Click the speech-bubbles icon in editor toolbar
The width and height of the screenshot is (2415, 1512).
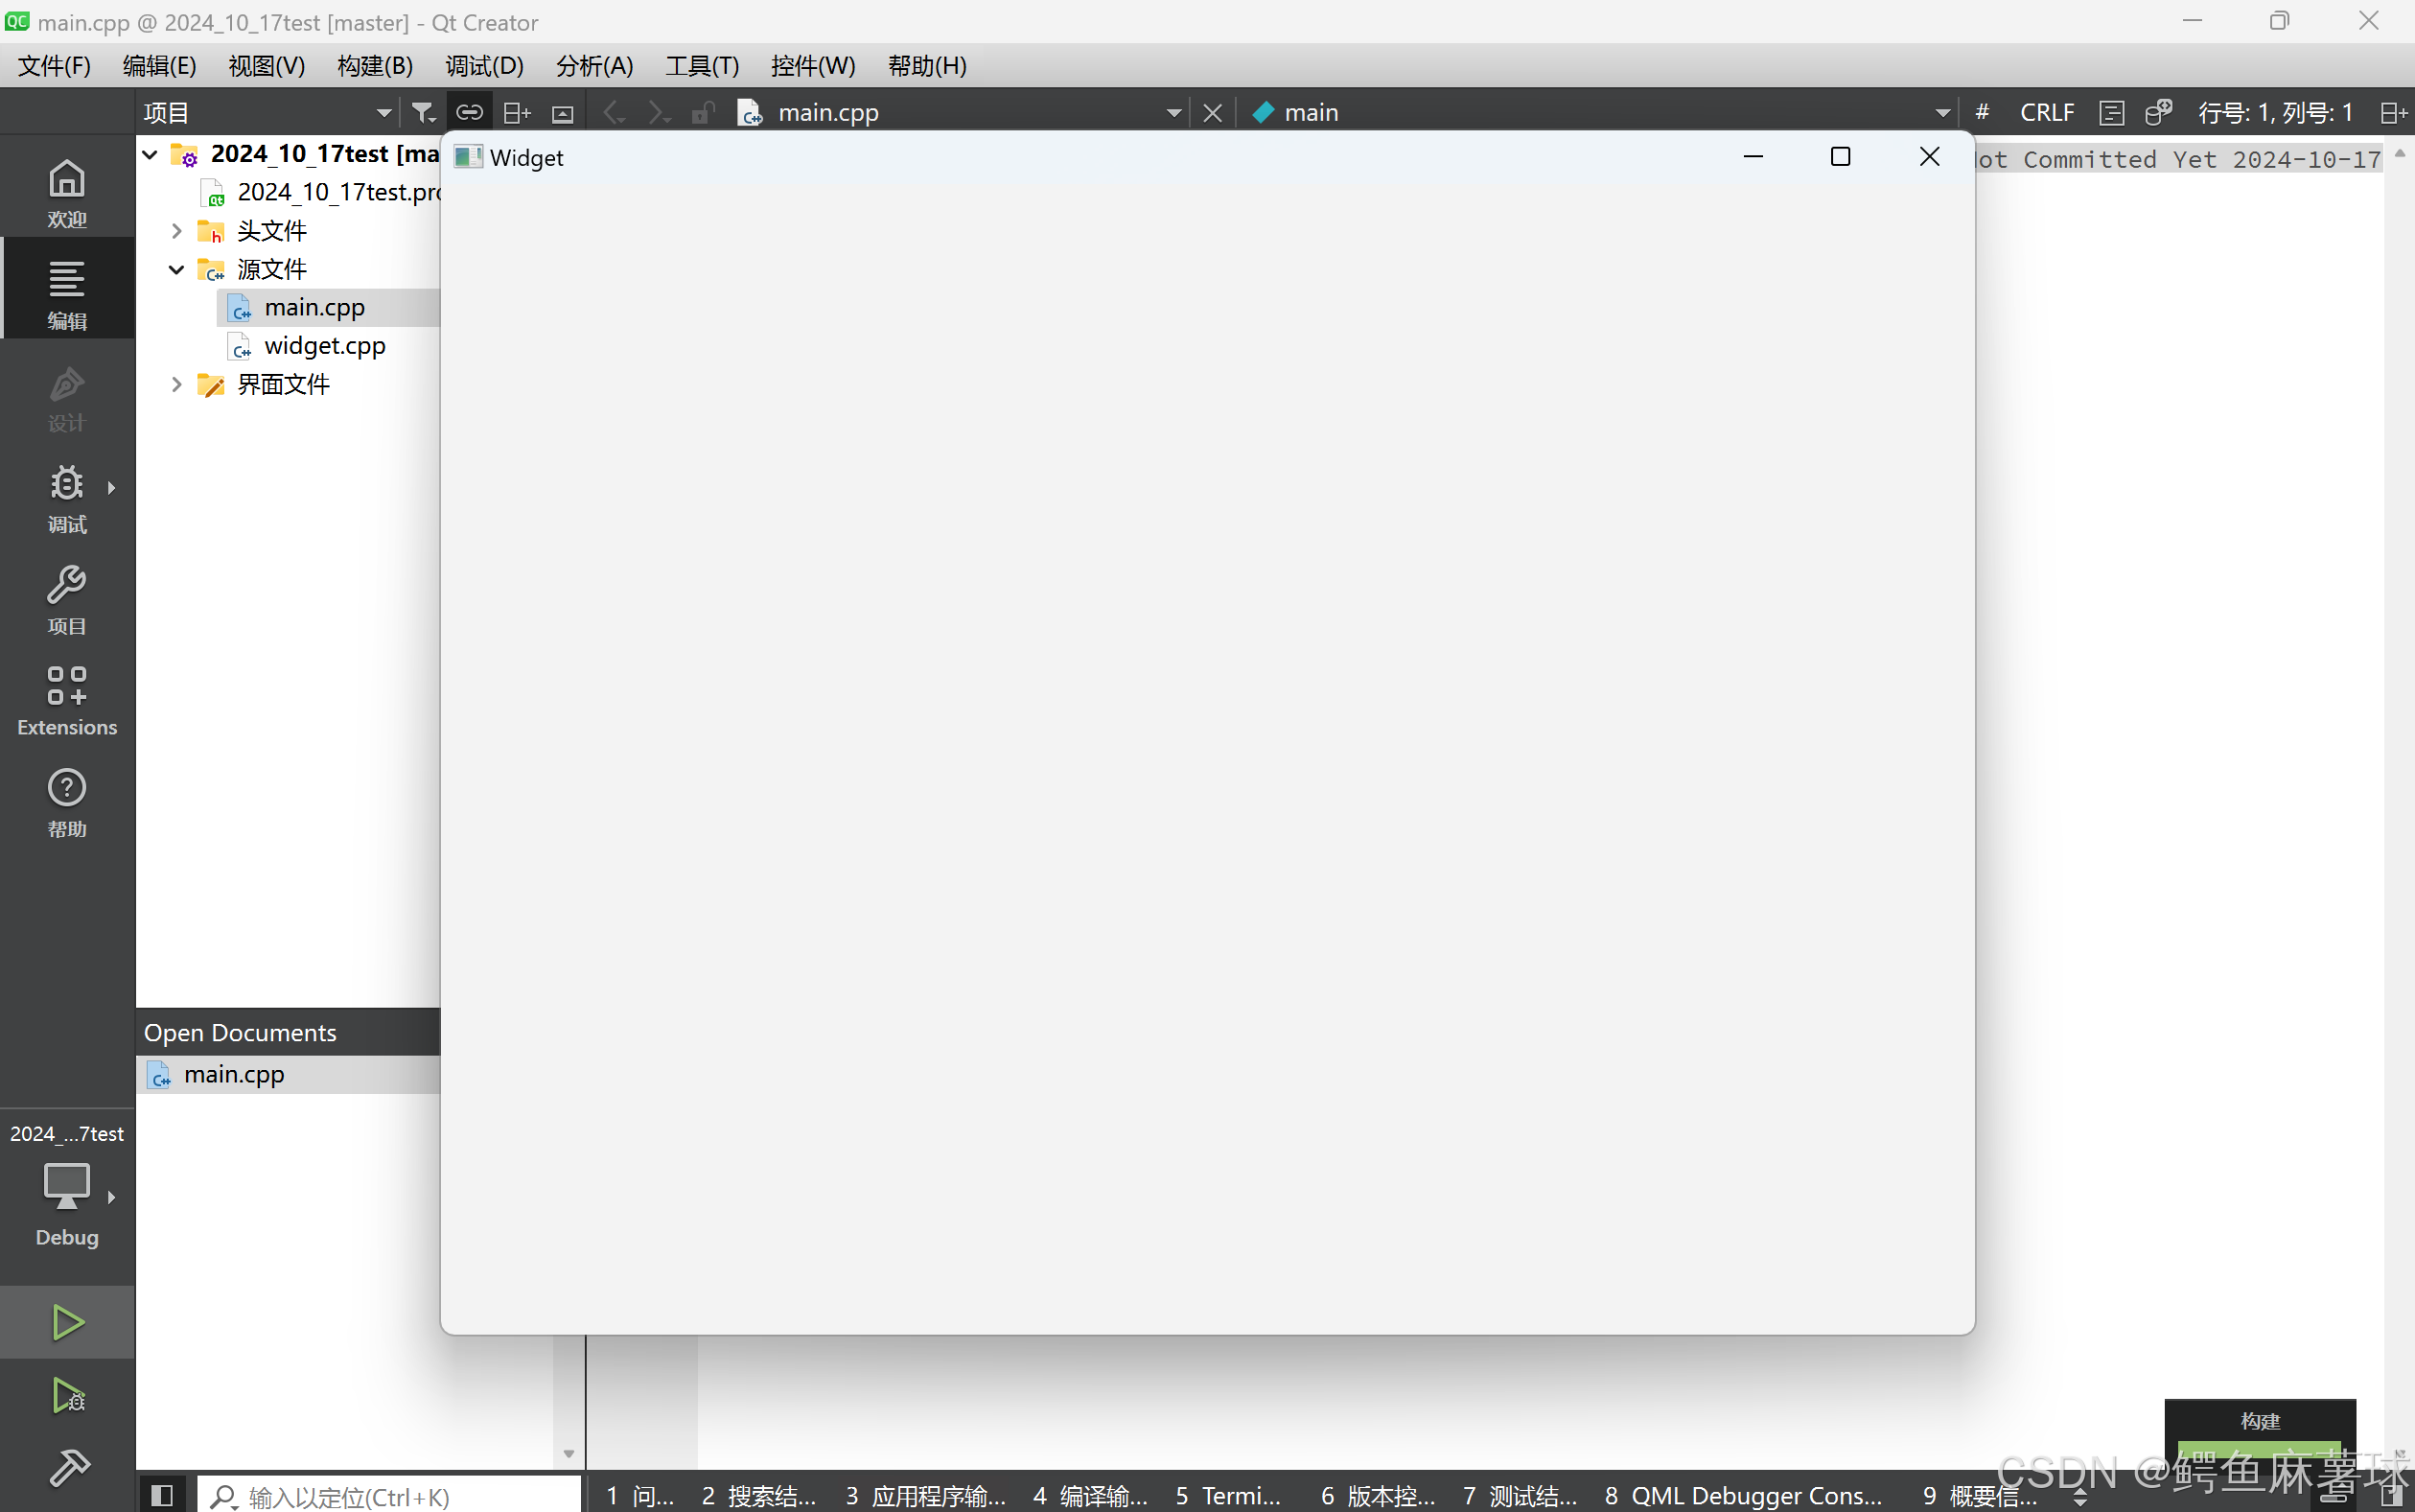(x=2158, y=113)
